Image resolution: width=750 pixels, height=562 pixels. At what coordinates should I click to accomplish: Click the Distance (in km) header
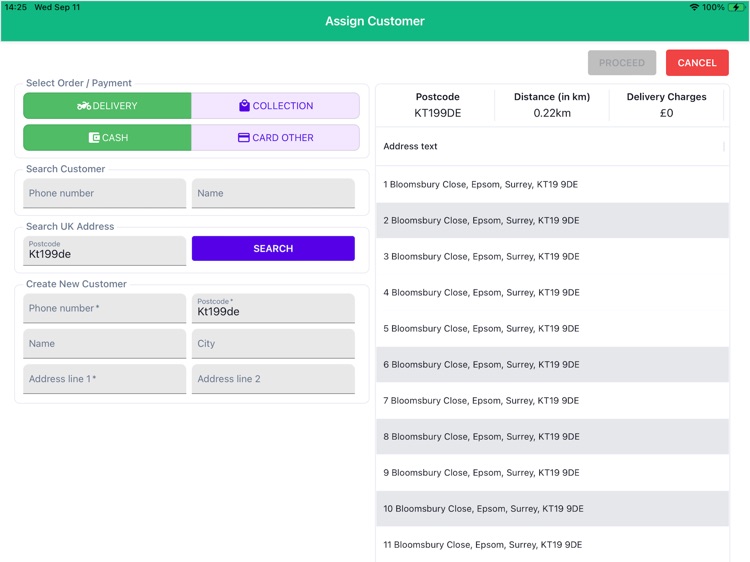click(552, 97)
